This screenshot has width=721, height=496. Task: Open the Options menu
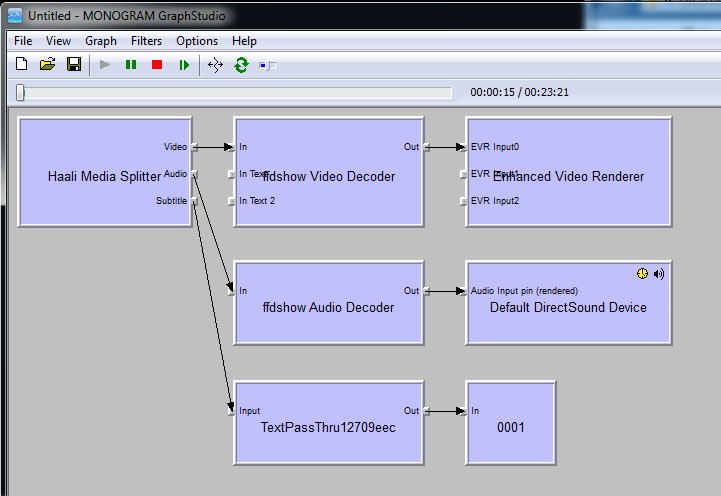coord(197,41)
